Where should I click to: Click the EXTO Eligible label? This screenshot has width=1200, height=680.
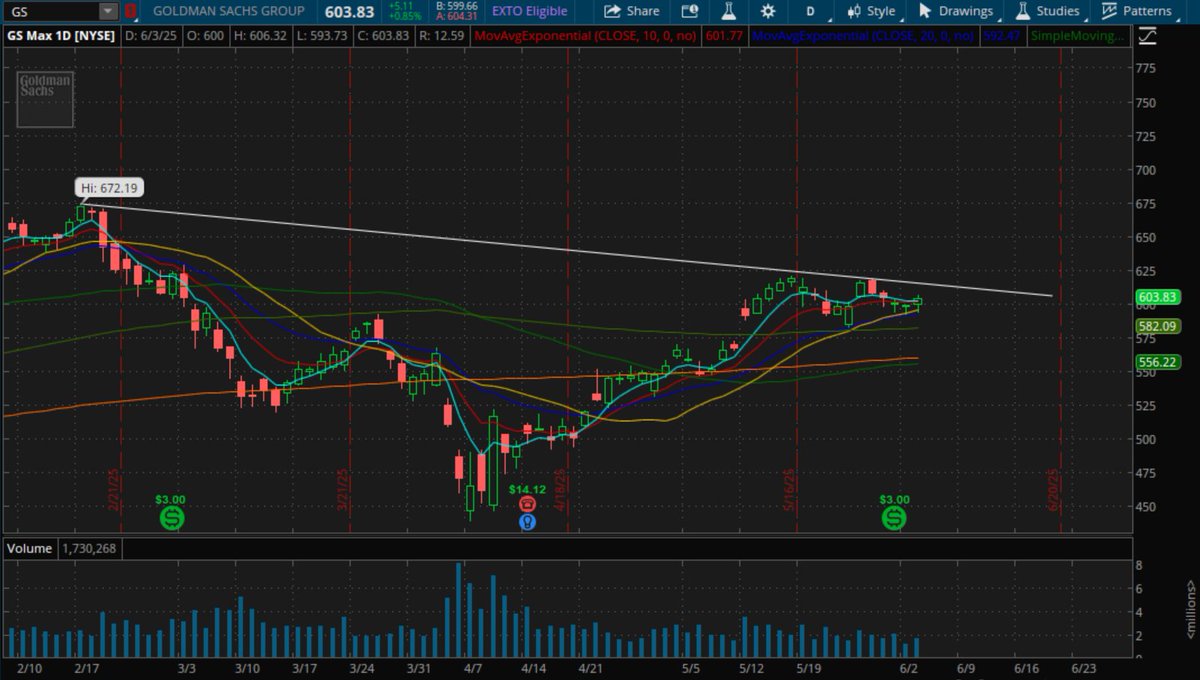point(529,11)
